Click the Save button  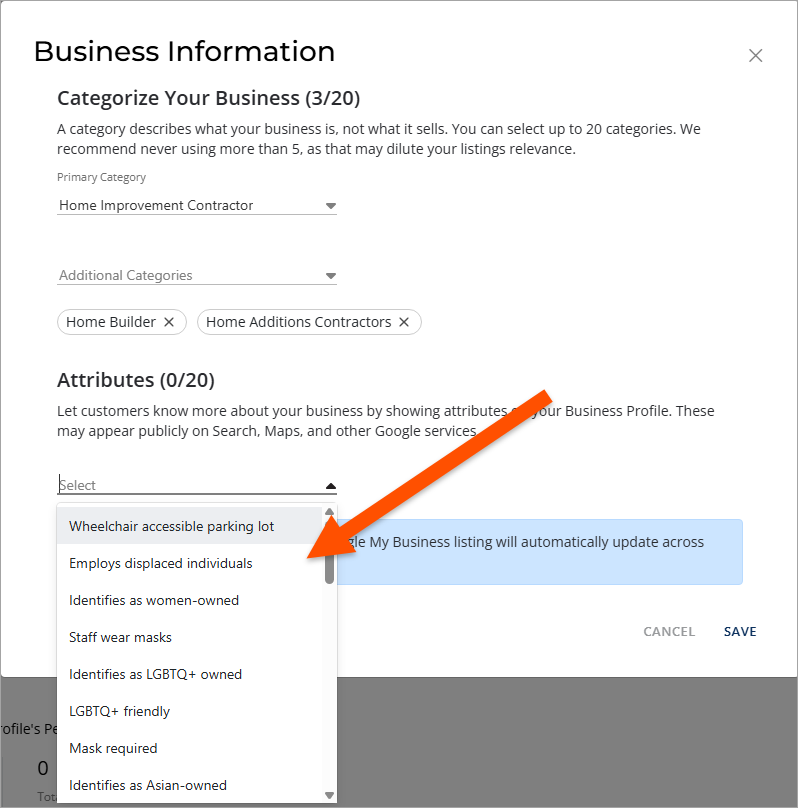click(x=740, y=631)
